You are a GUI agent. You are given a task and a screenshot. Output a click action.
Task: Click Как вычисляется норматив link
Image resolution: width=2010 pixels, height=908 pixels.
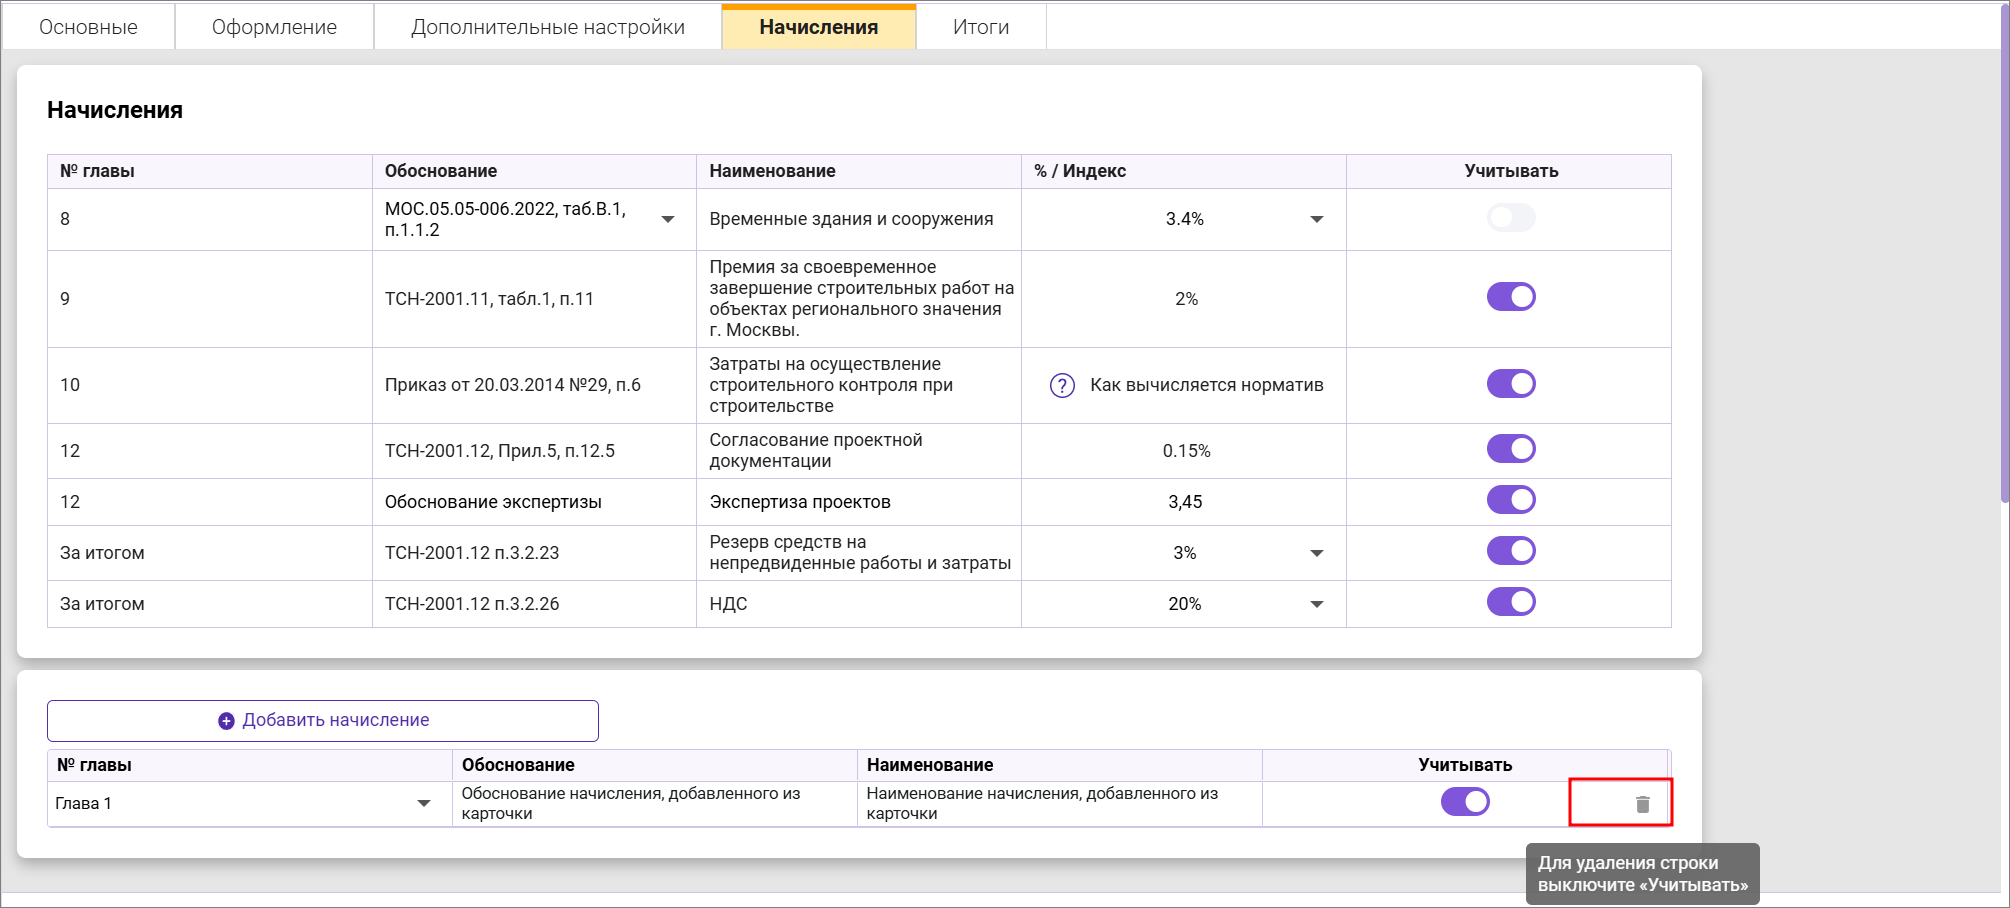[1207, 385]
